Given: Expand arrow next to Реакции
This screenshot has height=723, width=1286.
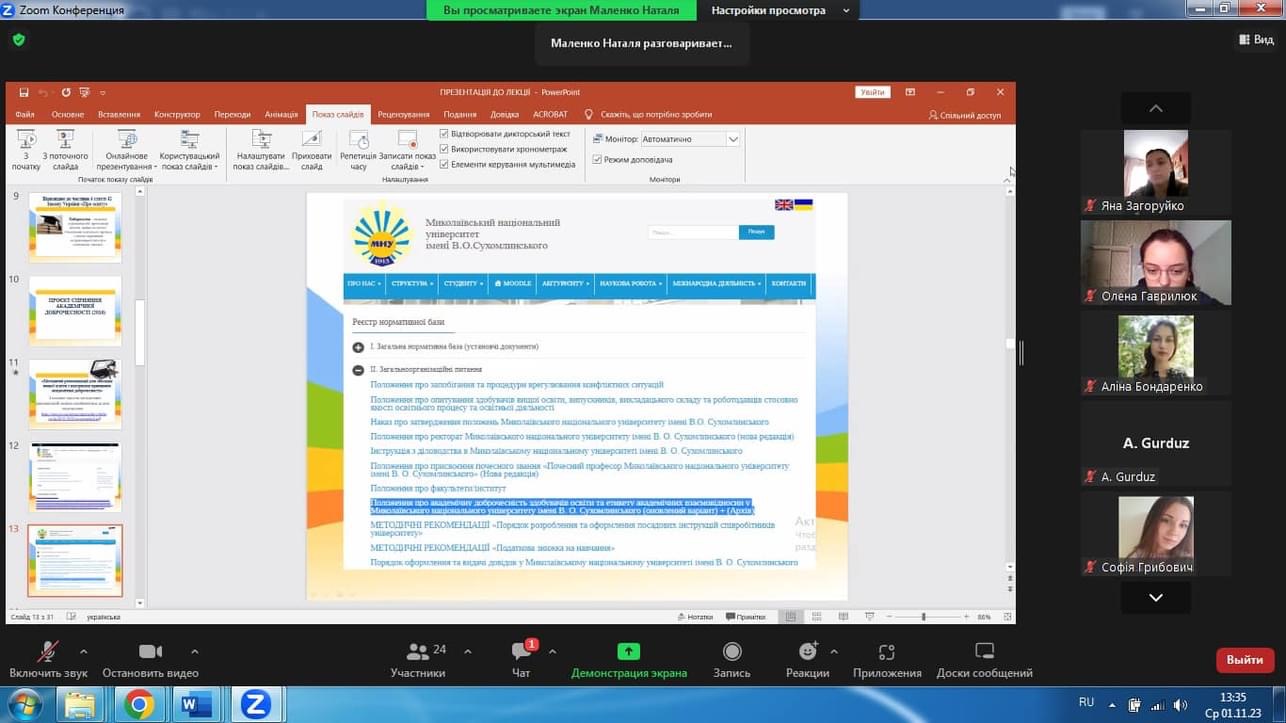Looking at the screenshot, I should coord(834,652).
